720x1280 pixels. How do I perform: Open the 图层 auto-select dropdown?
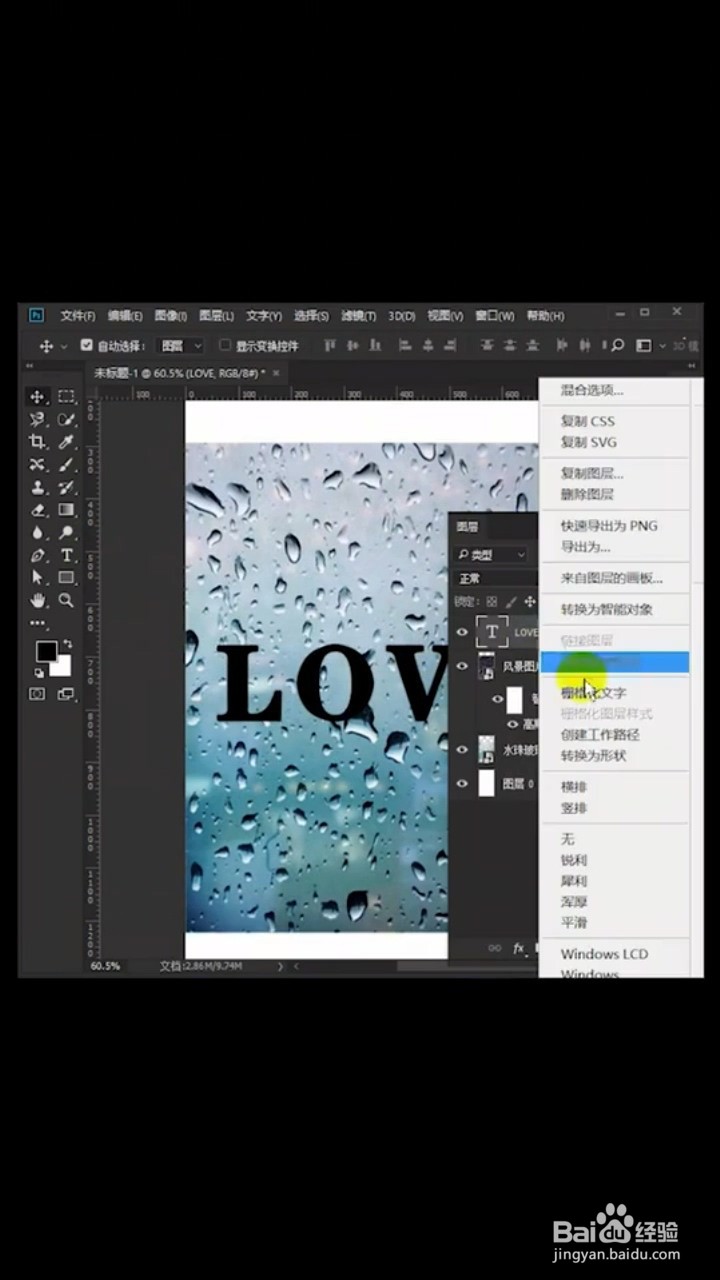click(182, 345)
